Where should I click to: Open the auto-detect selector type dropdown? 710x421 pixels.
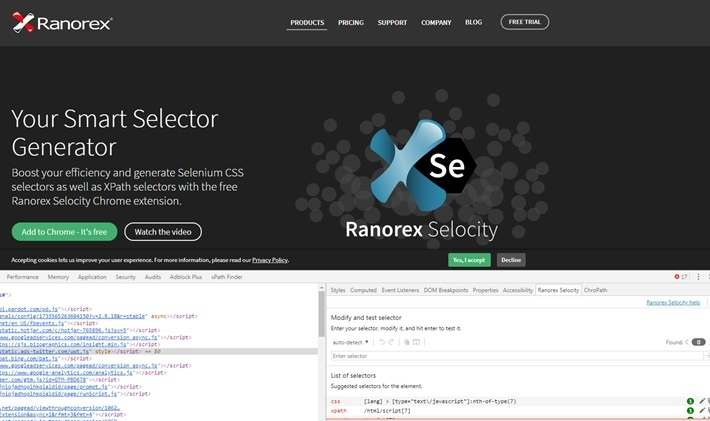[350, 342]
